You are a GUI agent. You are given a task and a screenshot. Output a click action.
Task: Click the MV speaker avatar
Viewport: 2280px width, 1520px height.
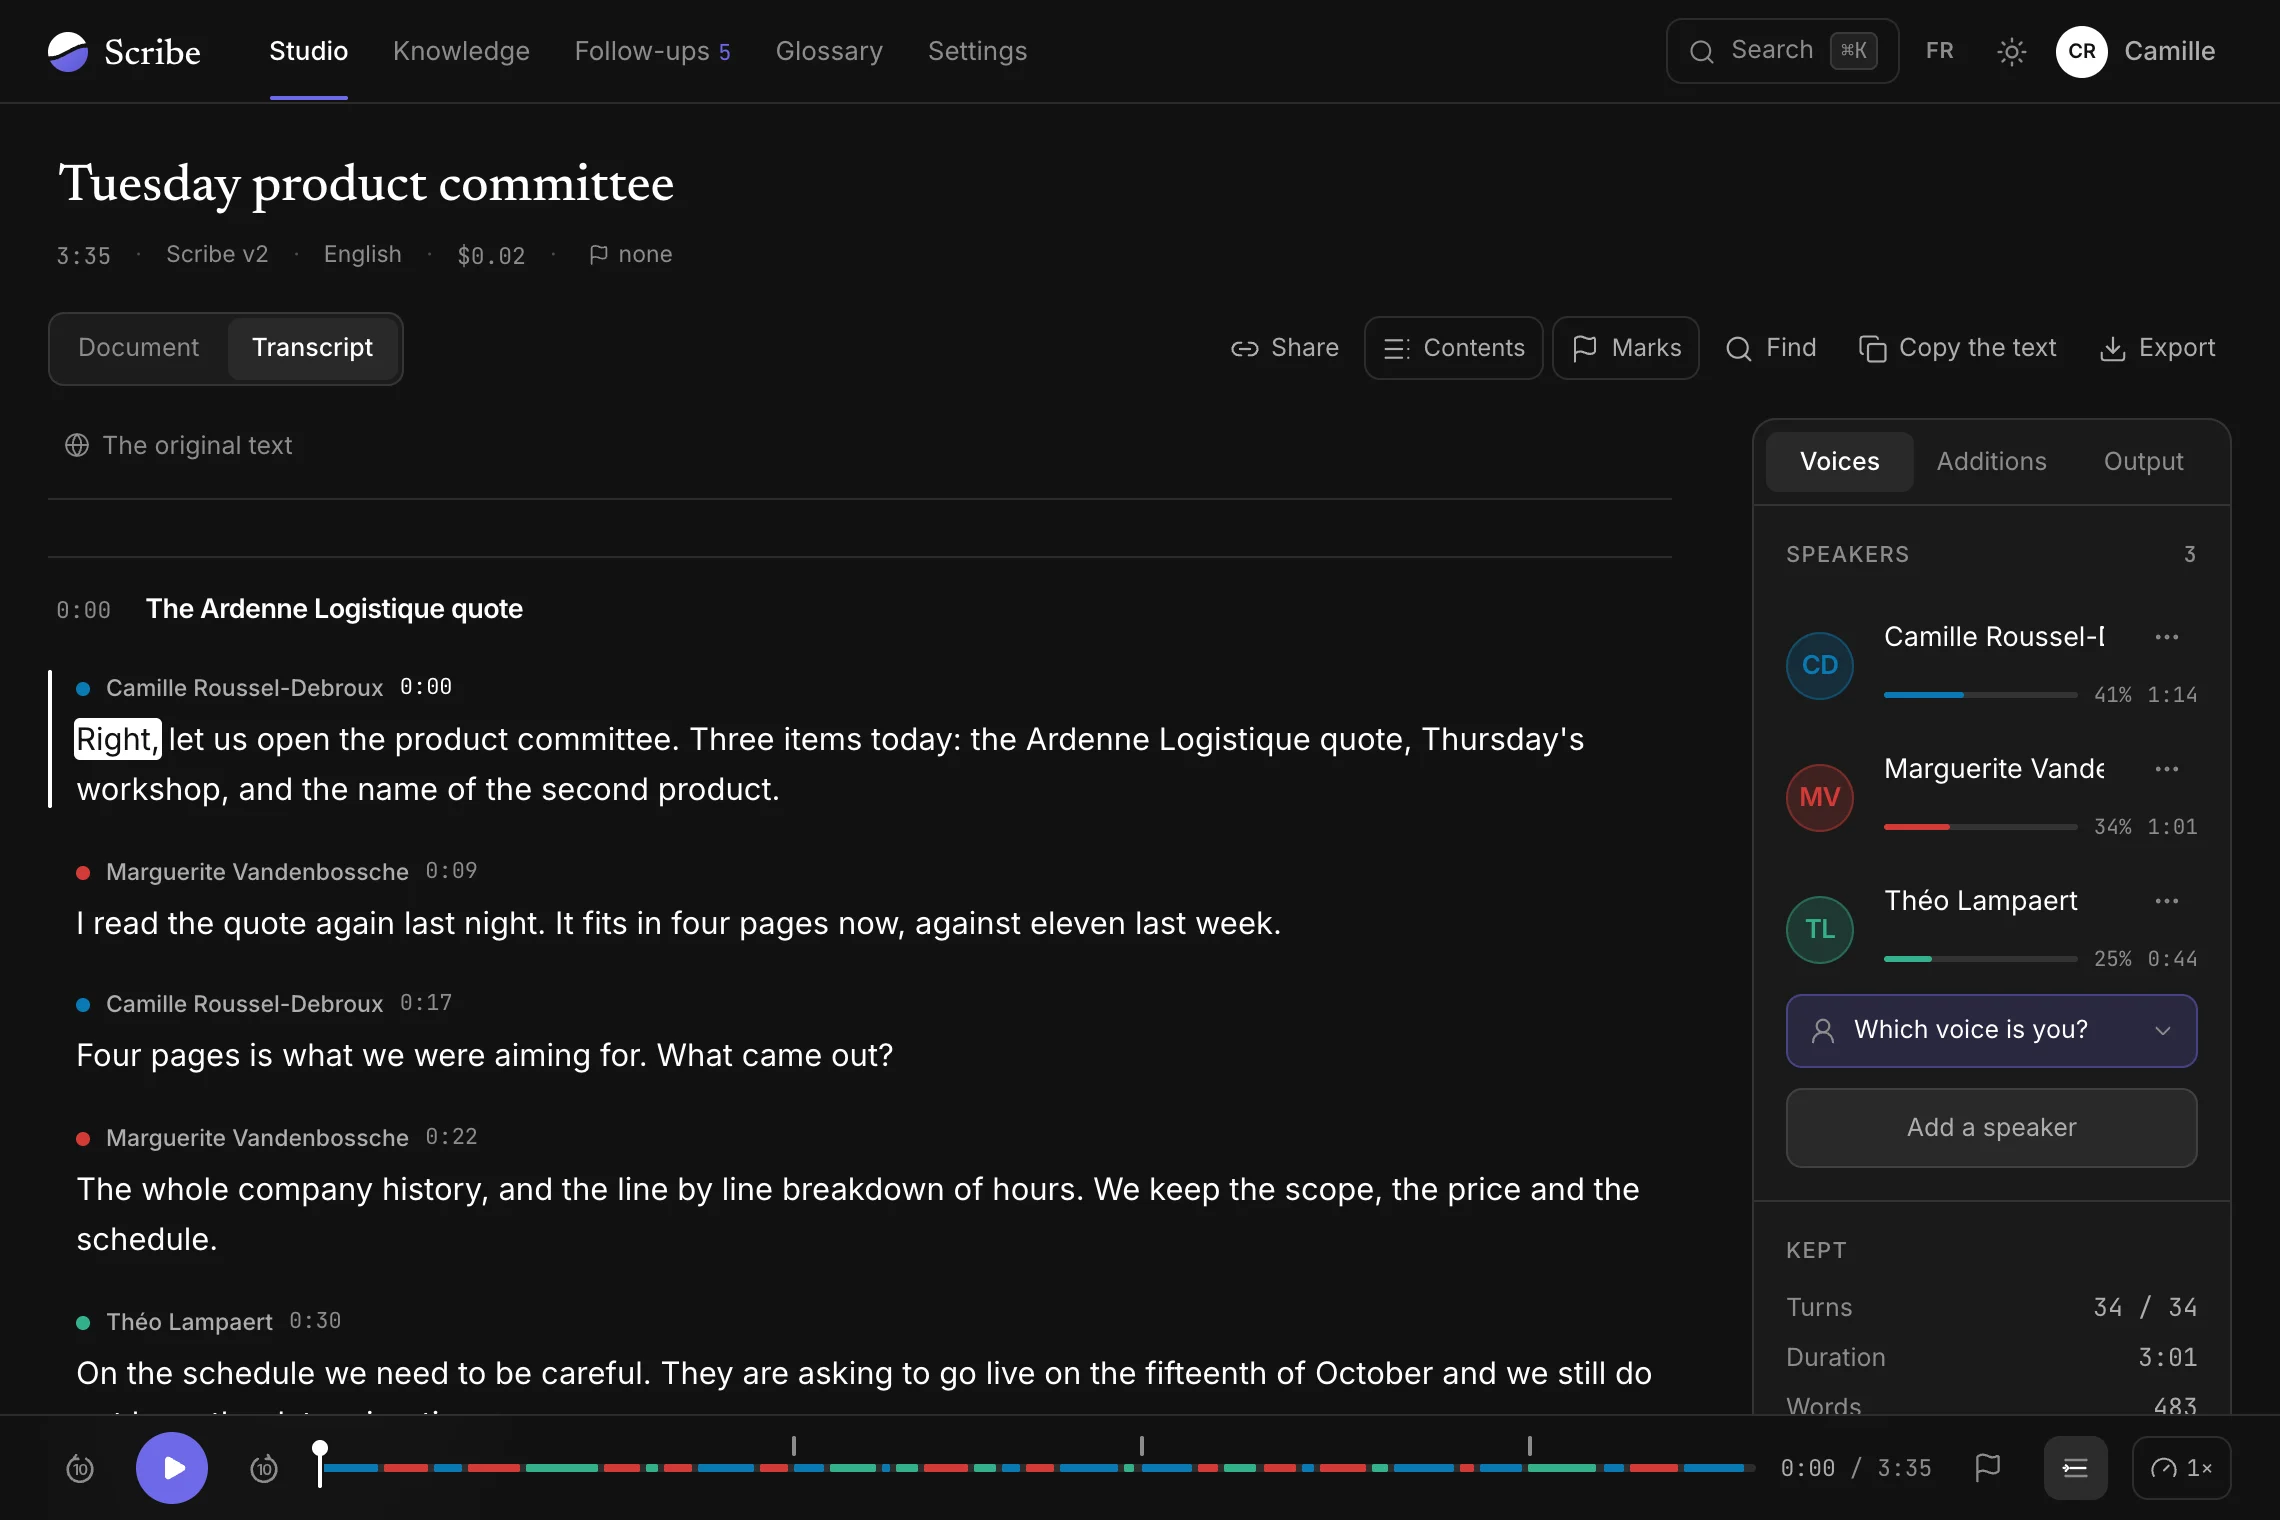coord(1820,797)
